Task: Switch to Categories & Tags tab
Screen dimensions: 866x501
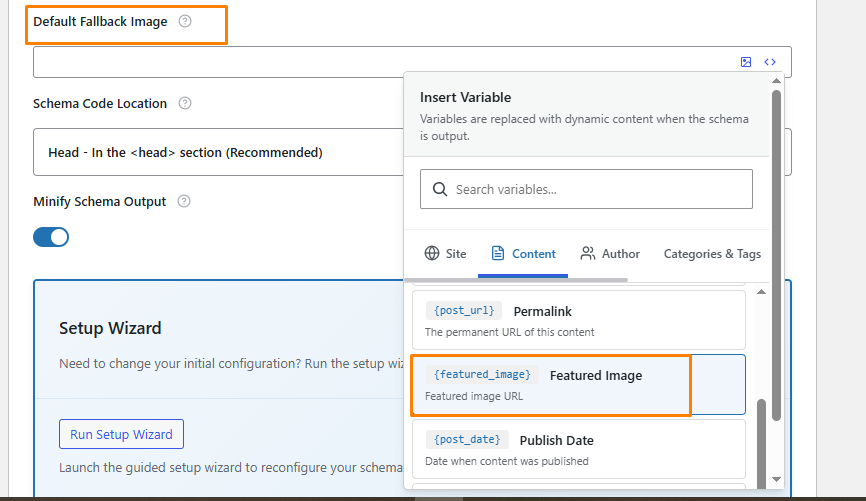Action: tap(712, 254)
